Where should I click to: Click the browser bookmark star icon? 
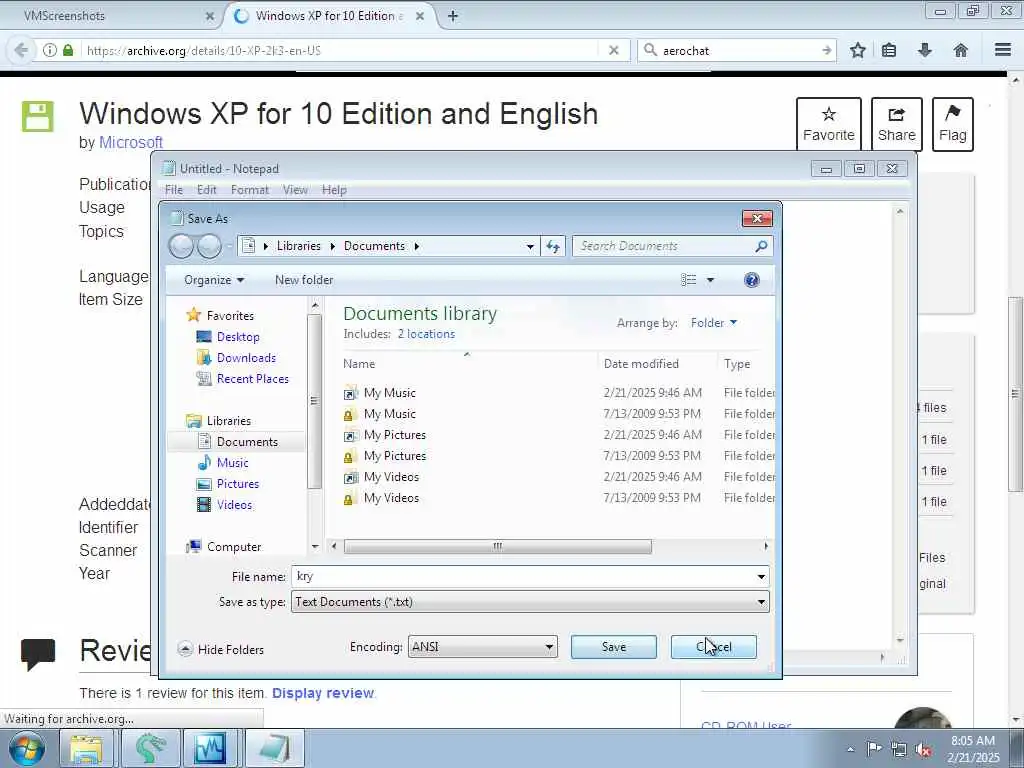coord(857,50)
